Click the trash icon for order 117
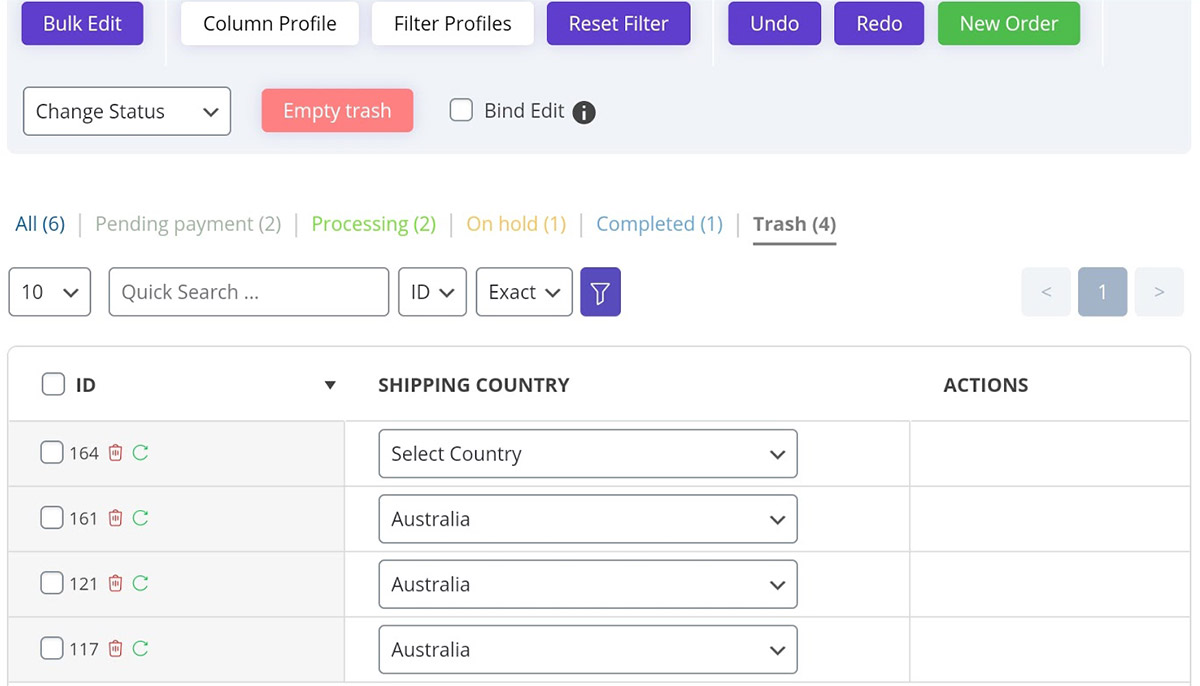 tap(115, 648)
